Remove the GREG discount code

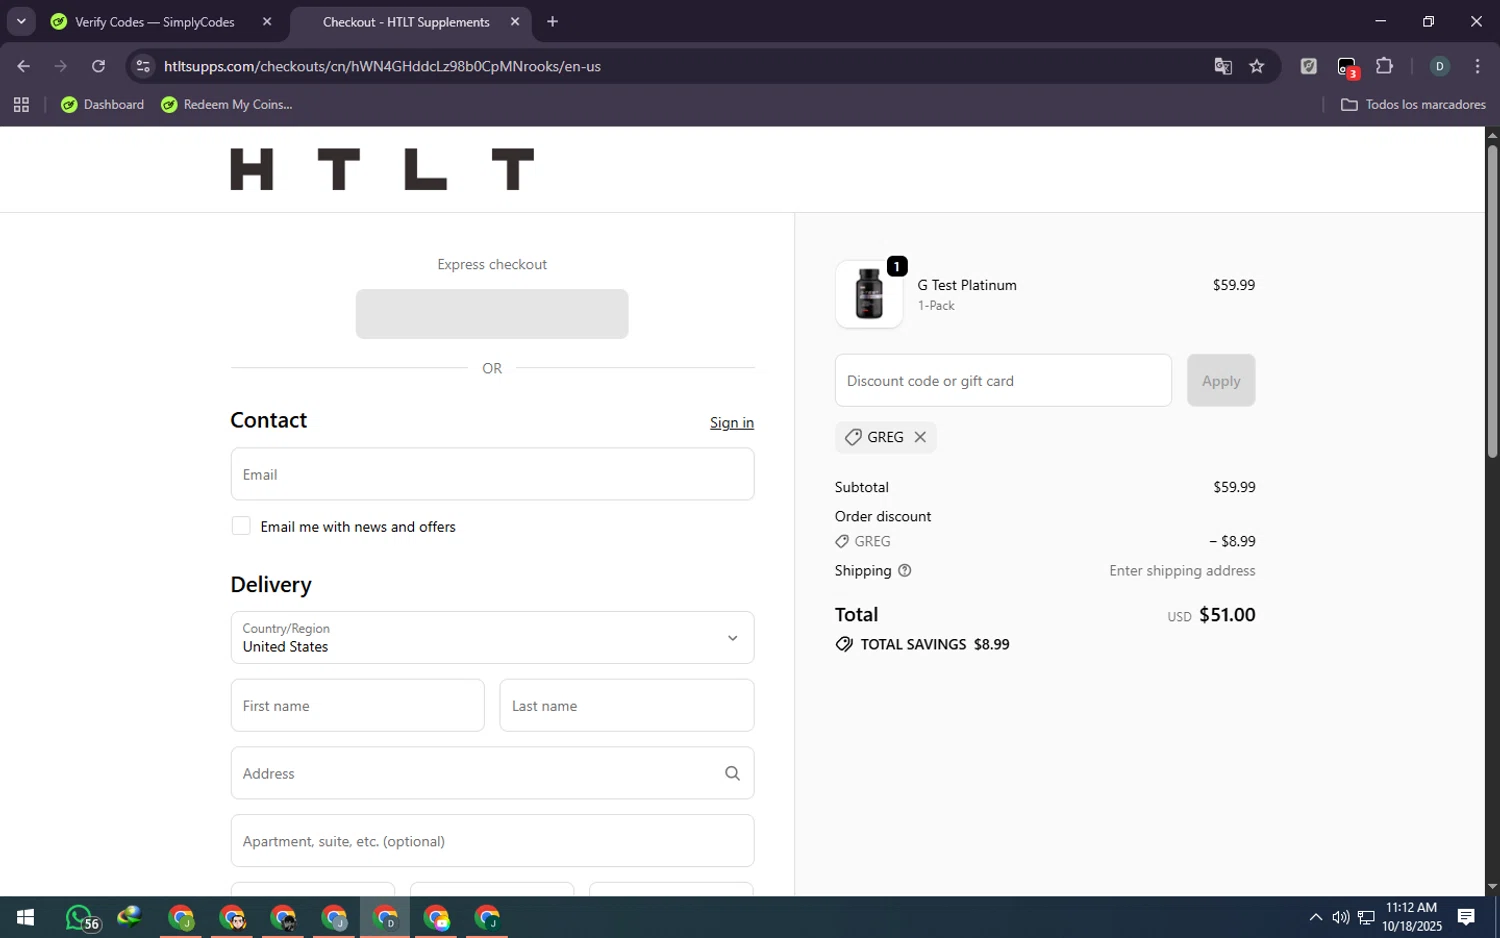tap(920, 437)
